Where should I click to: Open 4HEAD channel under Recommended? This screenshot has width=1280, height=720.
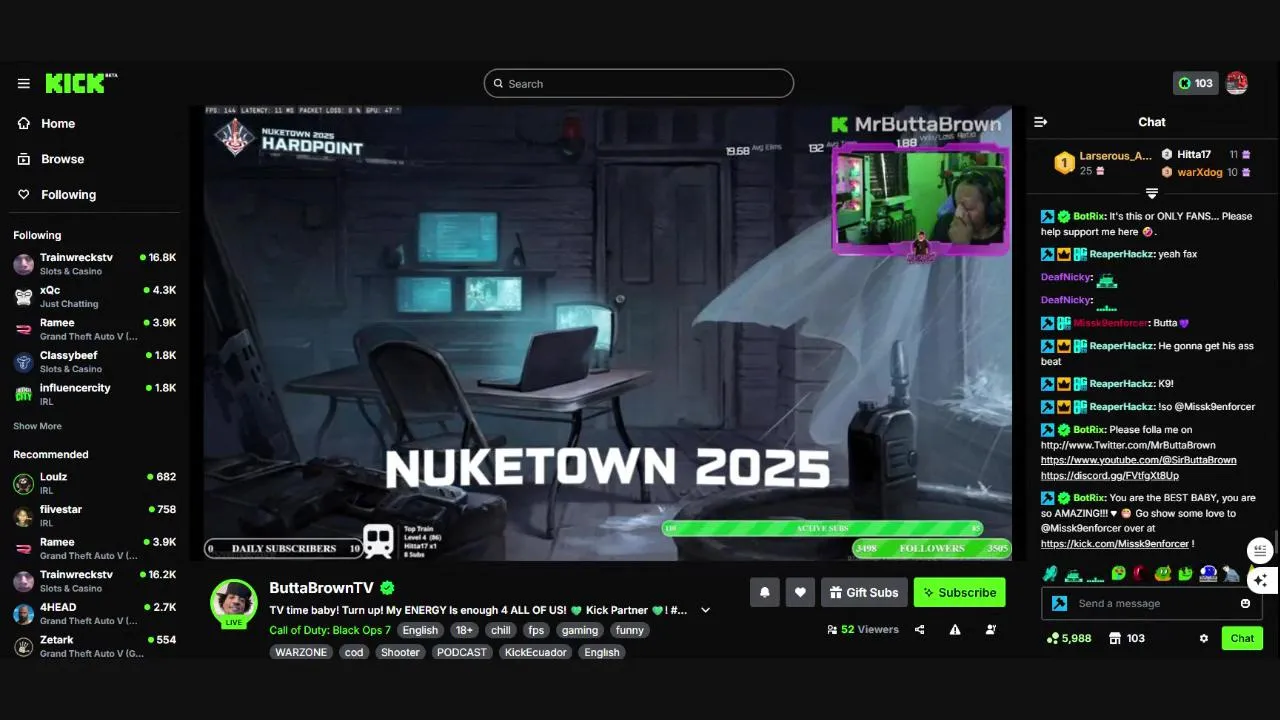pyautogui.click(x=95, y=613)
